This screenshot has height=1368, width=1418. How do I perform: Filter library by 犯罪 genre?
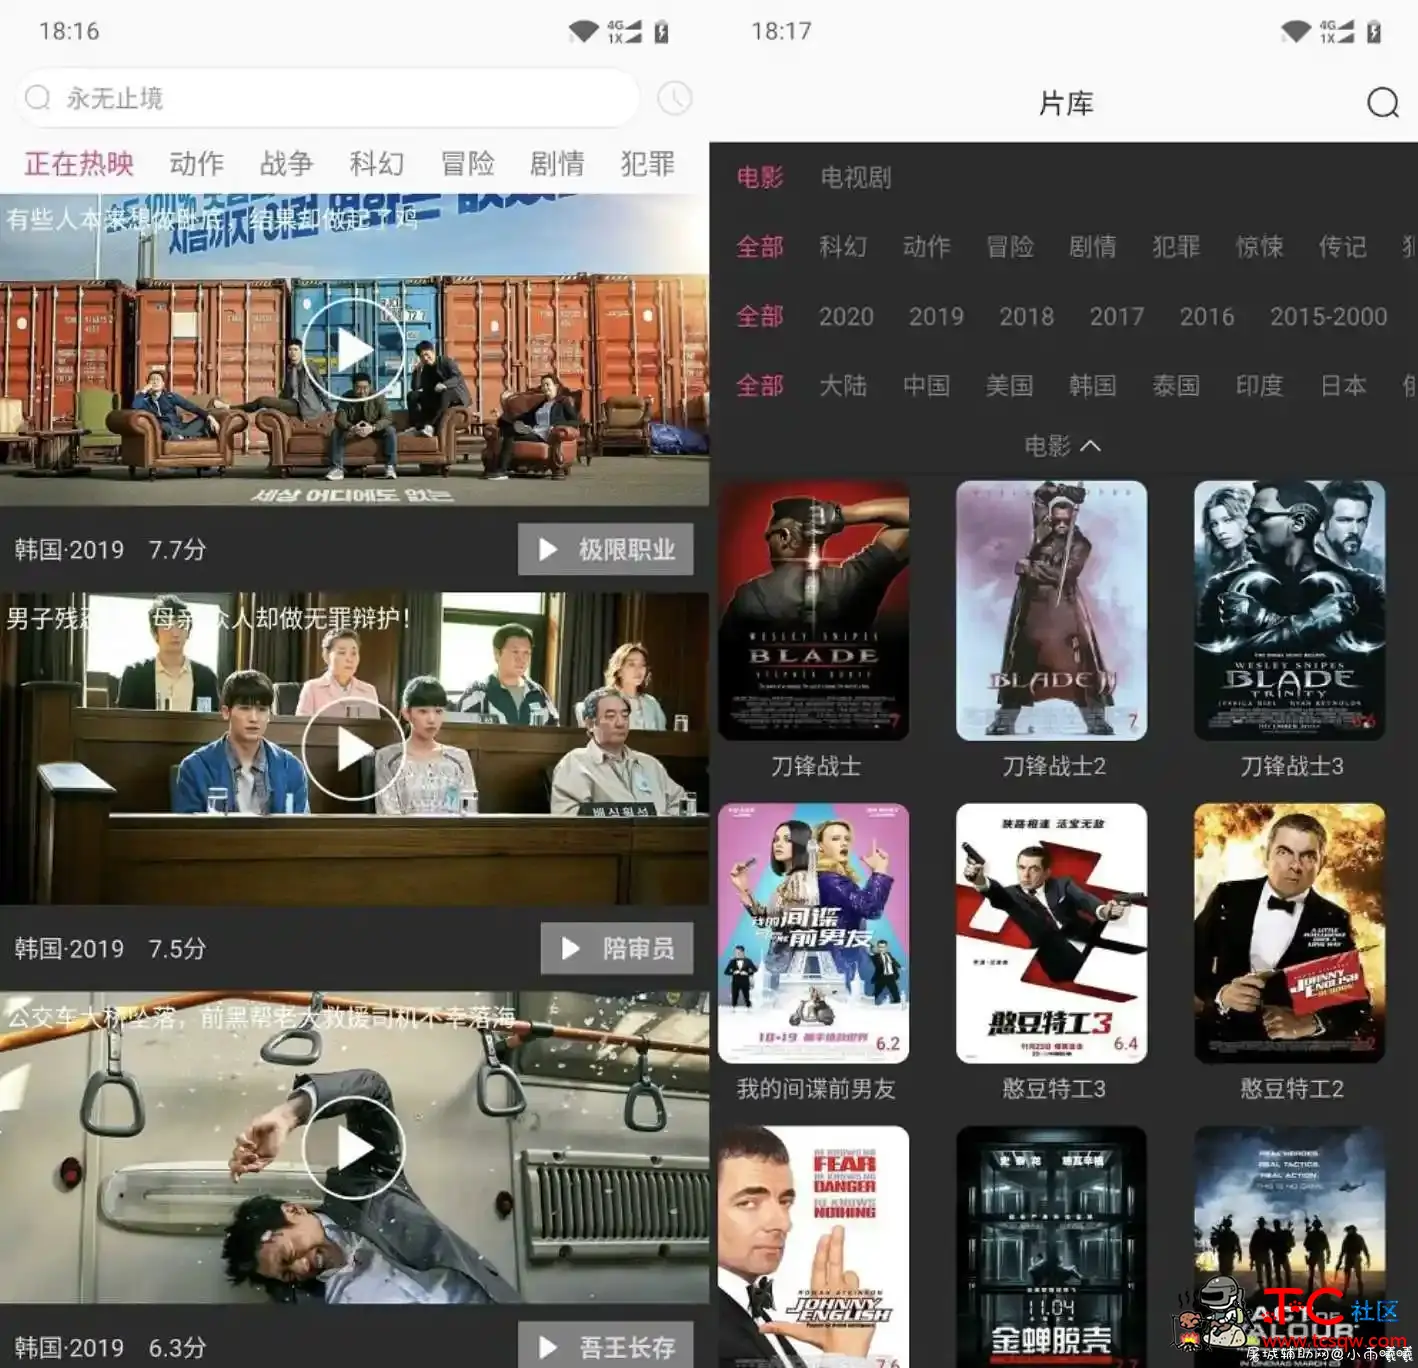click(x=1176, y=246)
